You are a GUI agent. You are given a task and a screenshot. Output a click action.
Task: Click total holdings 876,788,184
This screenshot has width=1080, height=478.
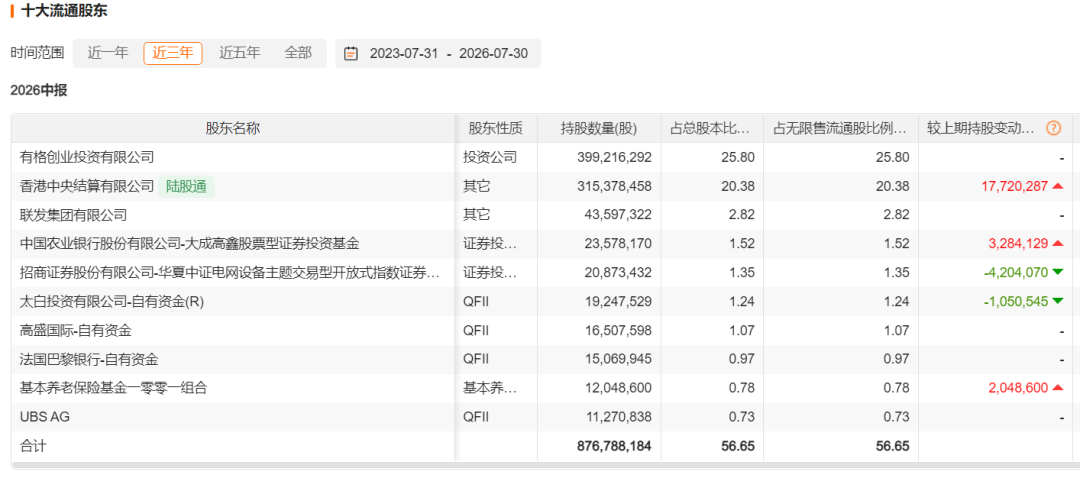pyautogui.click(x=614, y=446)
